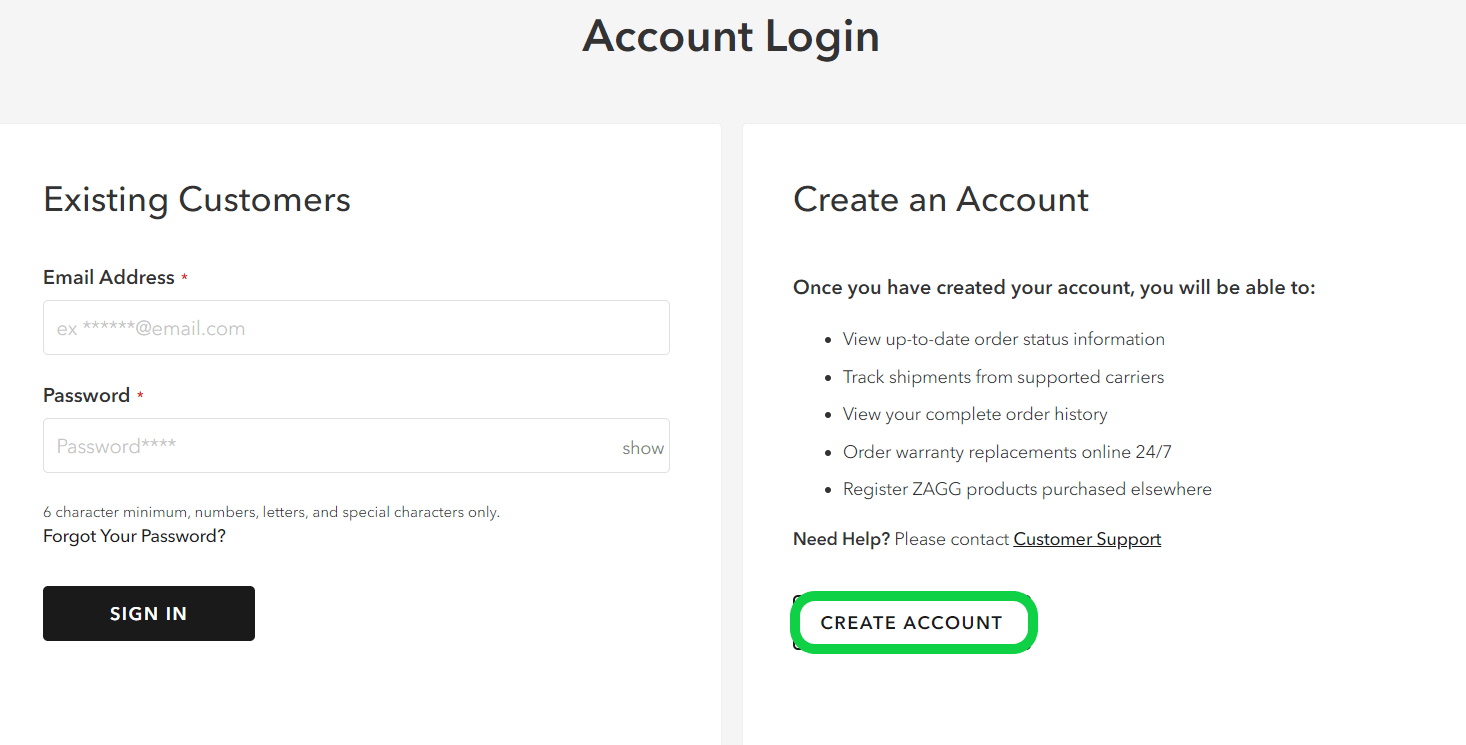Click the 'Once you have created your account' text
The height and width of the screenshot is (745, 1466).
tap(1054, 288)
